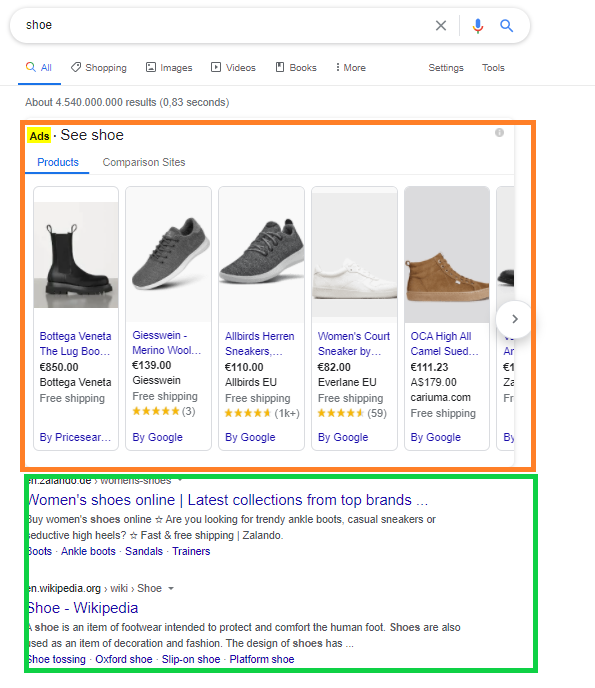This screenshot has height=688, width=595.
Task: Click By Pricesear… under the Bottega boot
Action: click(x=75, y=437)
